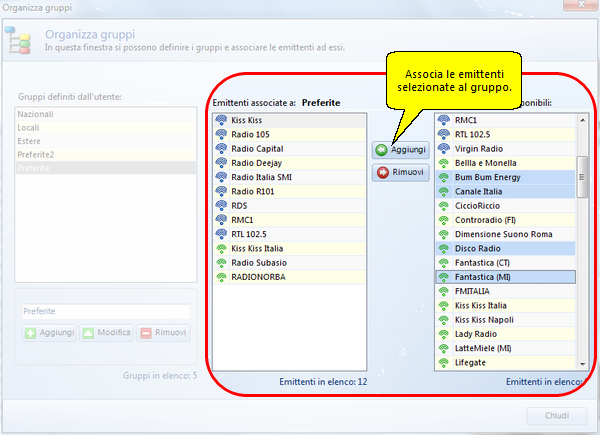Click the green icon beside CiccioRiccio

443,206
